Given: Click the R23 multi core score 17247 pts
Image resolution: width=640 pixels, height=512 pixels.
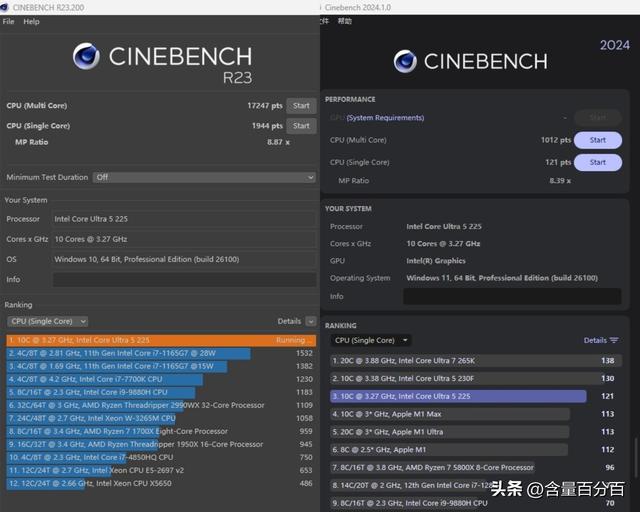Looking at the screenshot, I should tap(265, 106).
